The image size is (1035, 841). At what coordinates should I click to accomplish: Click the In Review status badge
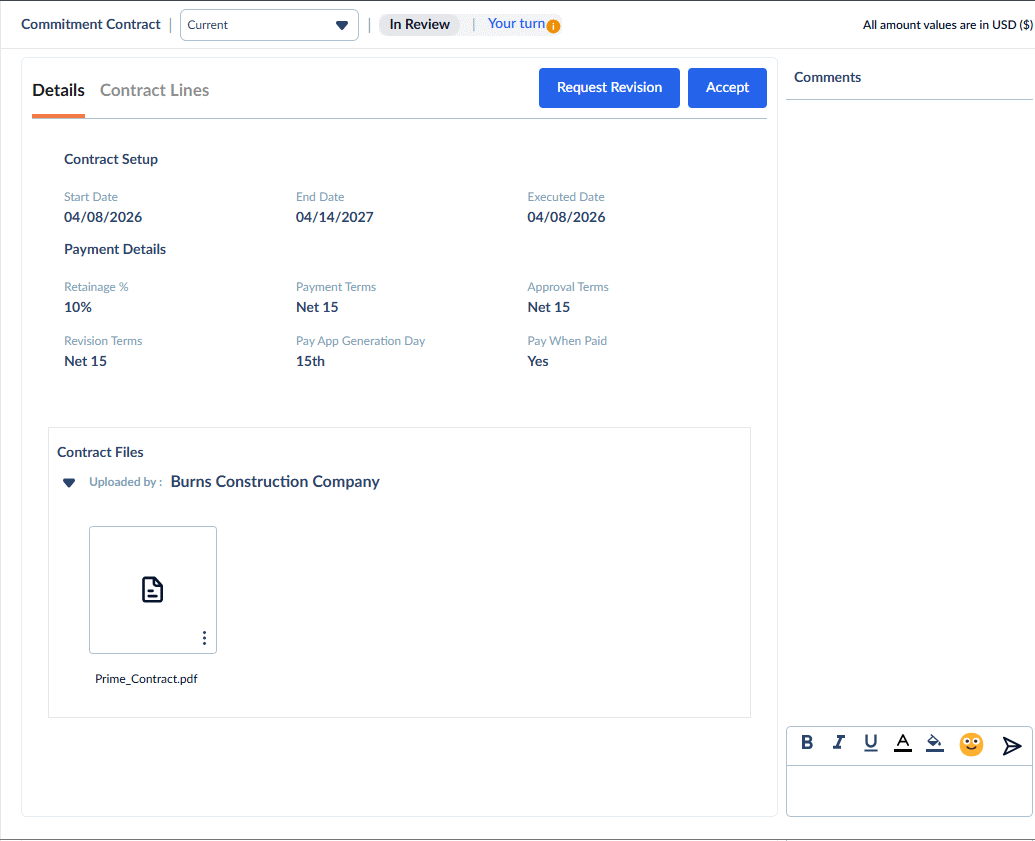pyautogui.click(x=420, y=24)
